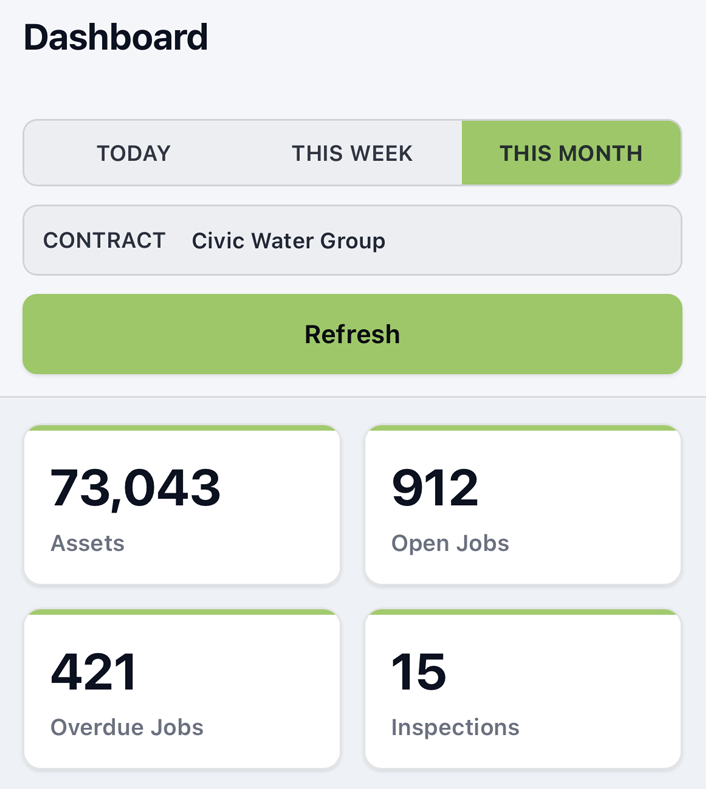Image resolution: width=706 pixels, height=789 pixels.
Task: Click the 73,043 assets count
Action: (135, 488)
